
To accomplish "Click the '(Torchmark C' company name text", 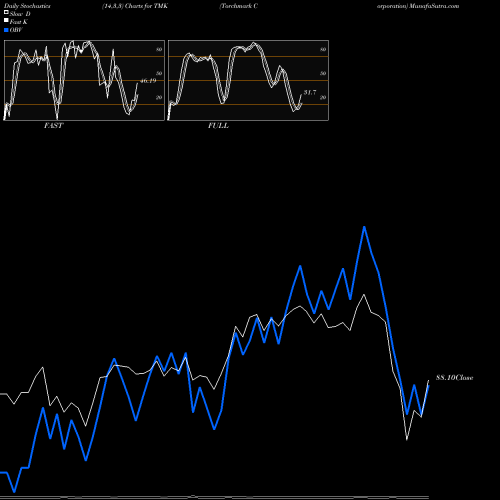I will [238, 6].
